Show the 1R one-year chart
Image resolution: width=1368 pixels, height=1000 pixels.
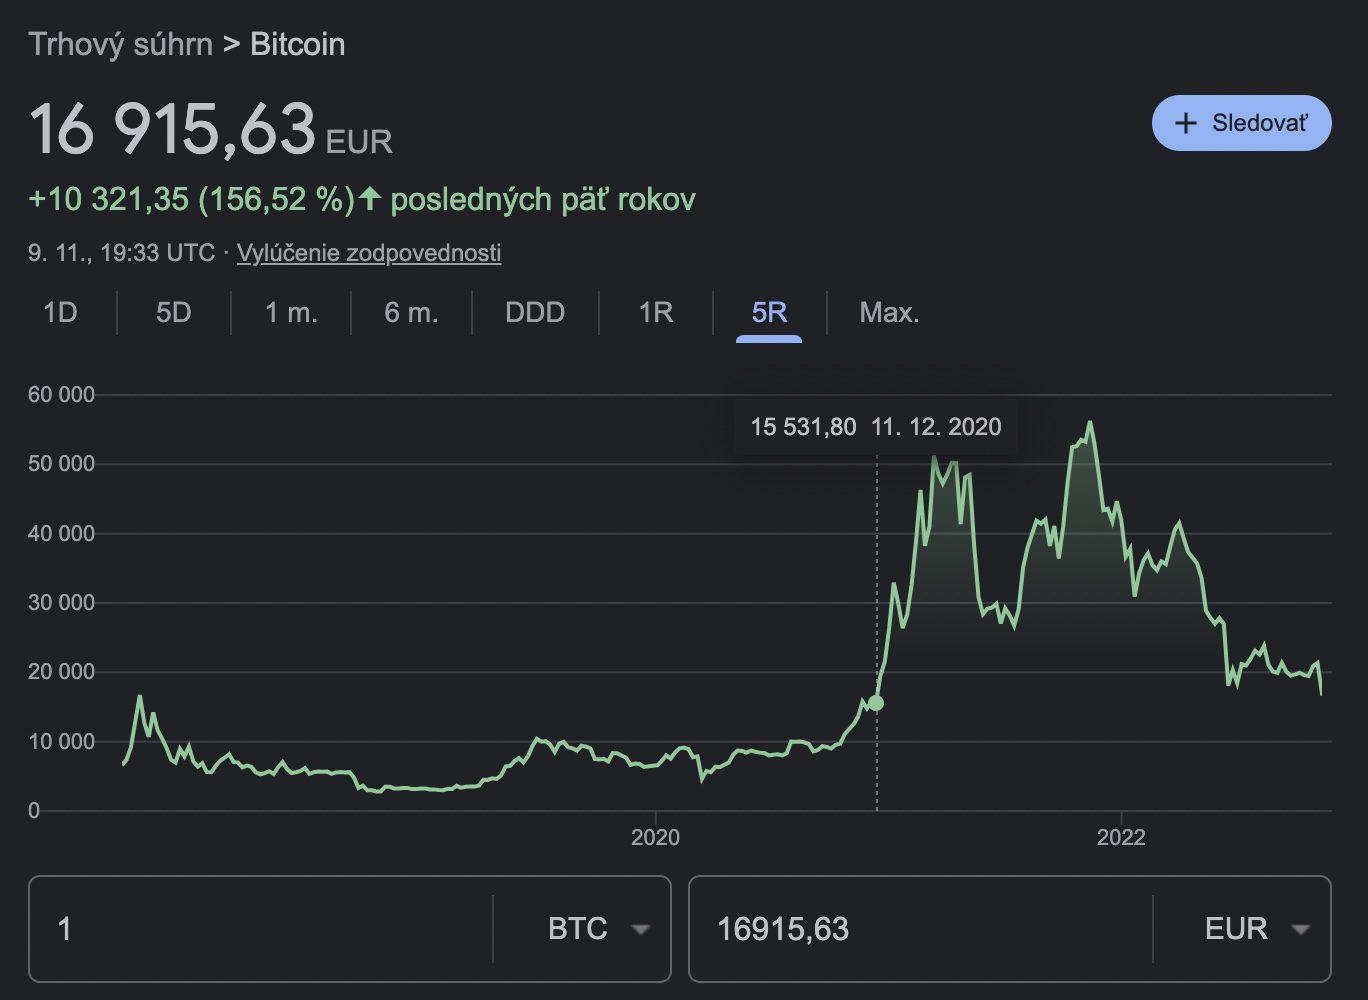656,313
